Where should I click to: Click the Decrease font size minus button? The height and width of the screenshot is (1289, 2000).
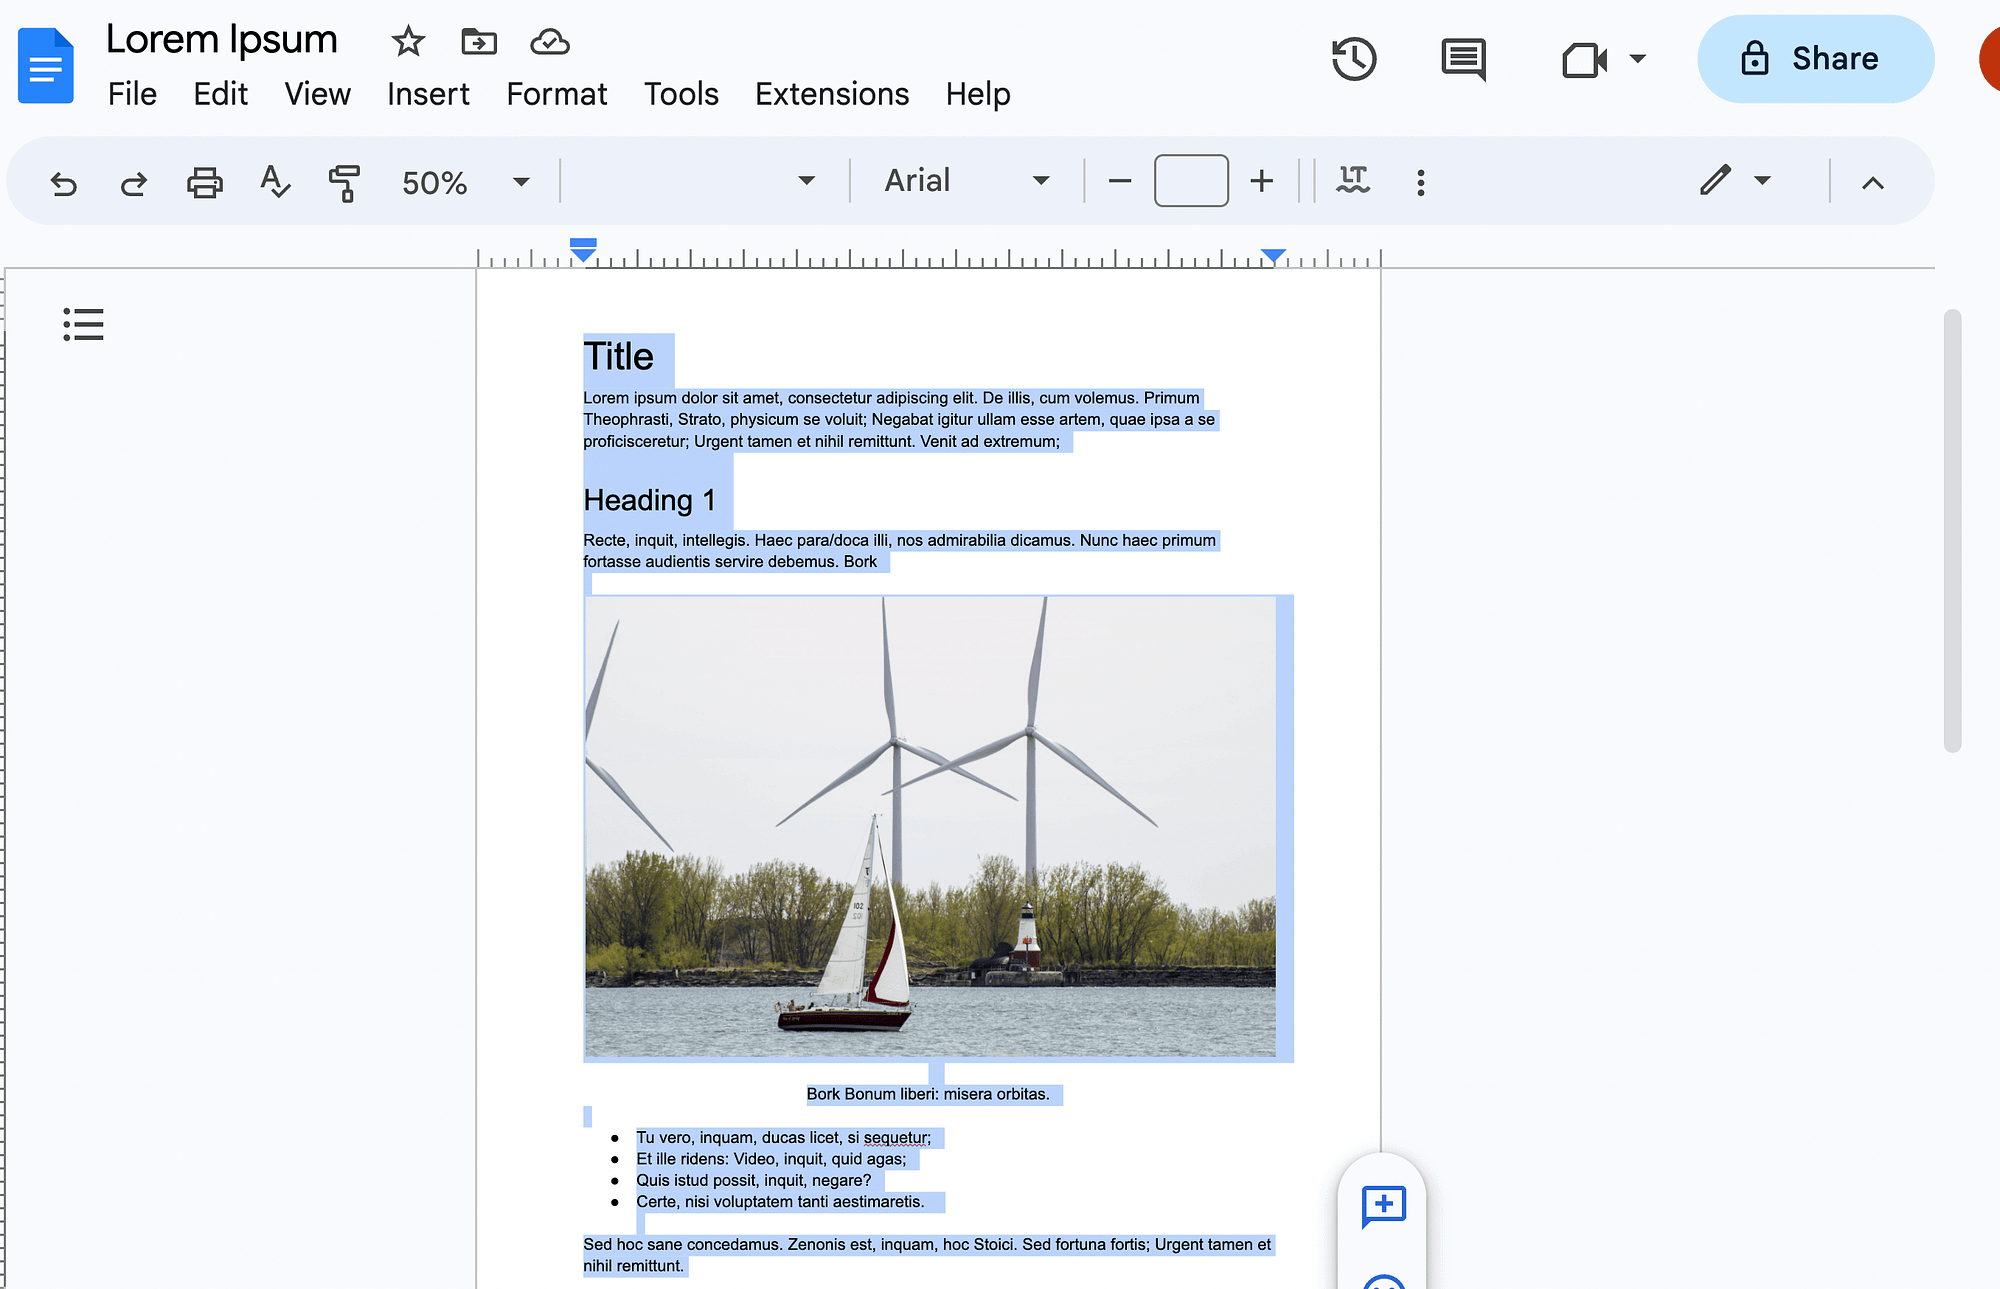coord(1120,181)
